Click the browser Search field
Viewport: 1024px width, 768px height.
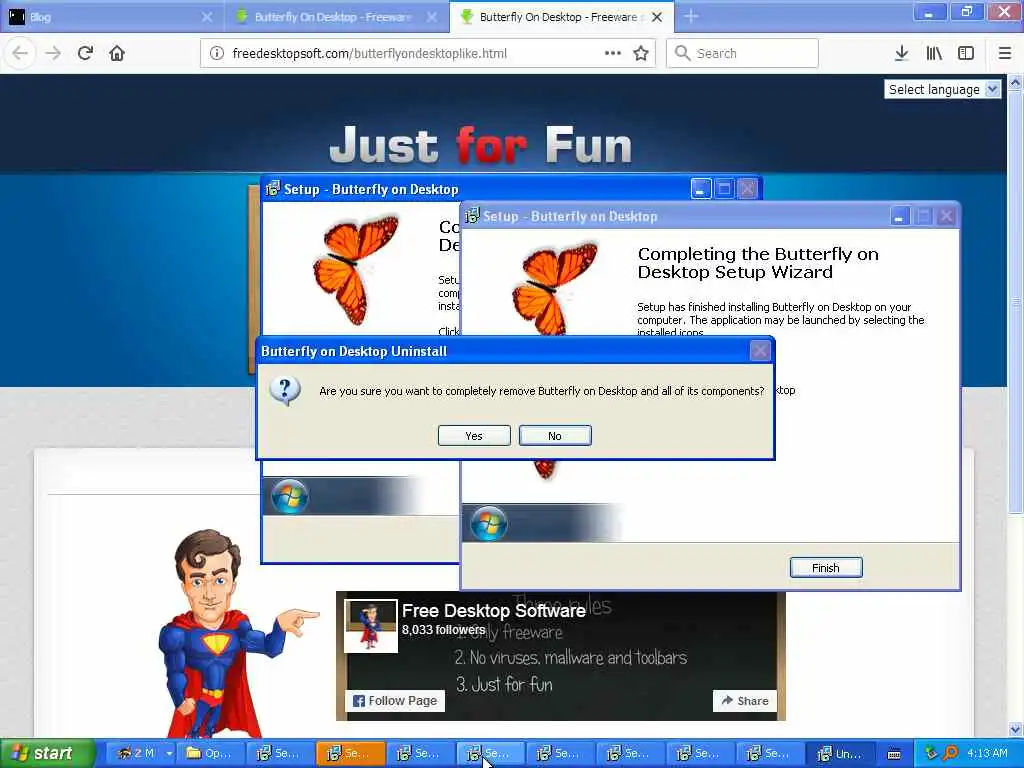tap(742, 53)
